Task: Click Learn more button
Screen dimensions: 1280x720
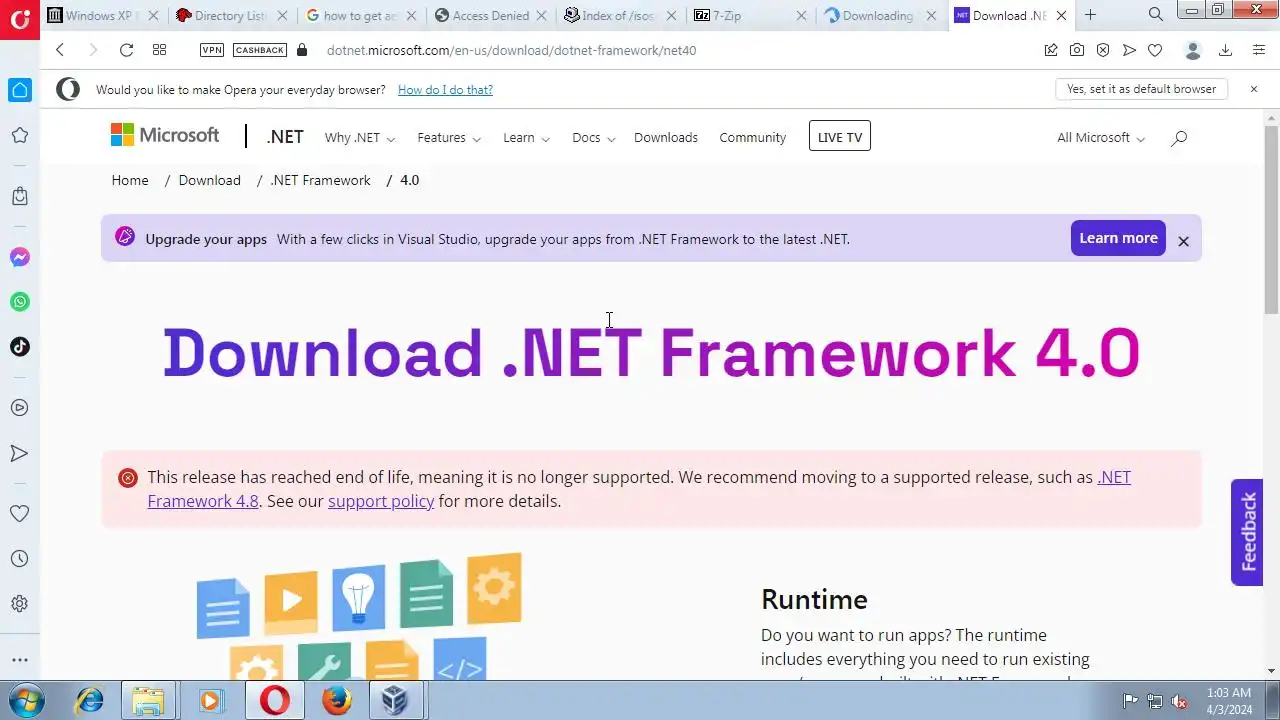Action: pos(1118,238)
